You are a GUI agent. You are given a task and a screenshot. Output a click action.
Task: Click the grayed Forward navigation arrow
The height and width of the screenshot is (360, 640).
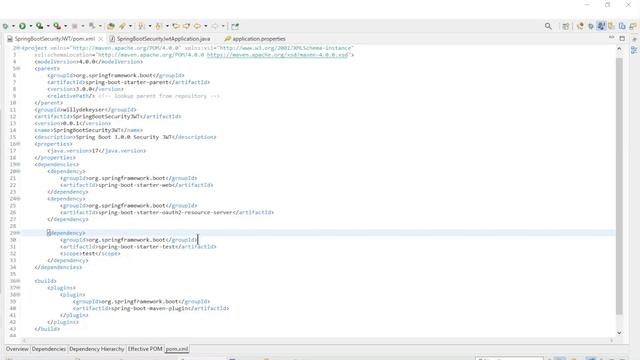[215, 26]
